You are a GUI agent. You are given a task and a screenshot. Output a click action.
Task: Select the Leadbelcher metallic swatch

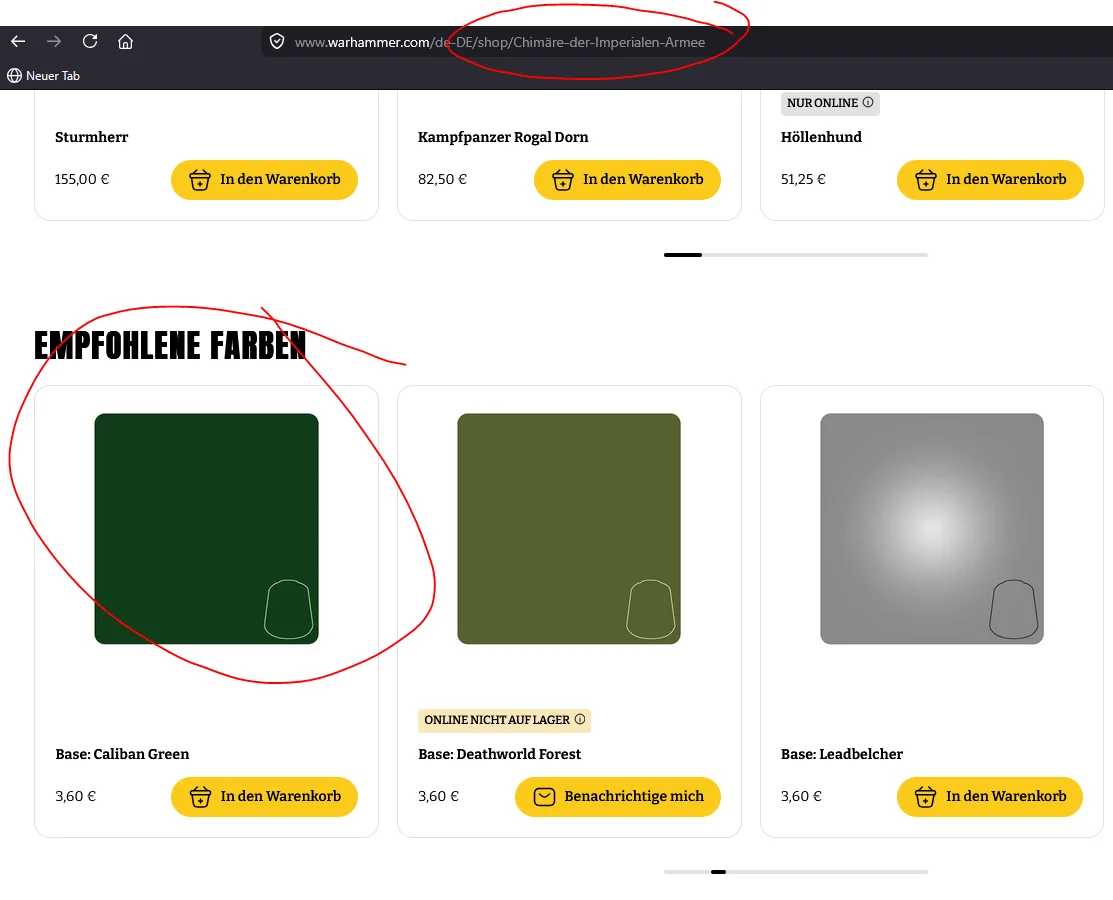coord(932,529)
